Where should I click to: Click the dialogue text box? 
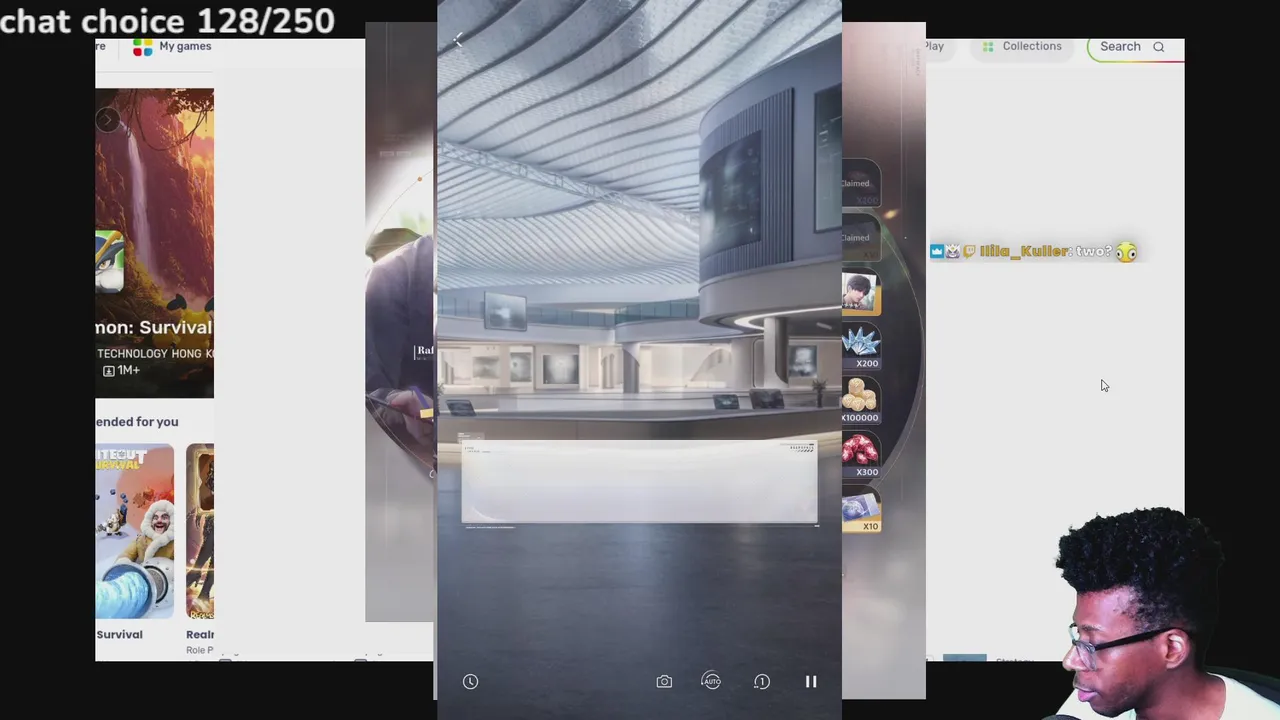[639, 482]
